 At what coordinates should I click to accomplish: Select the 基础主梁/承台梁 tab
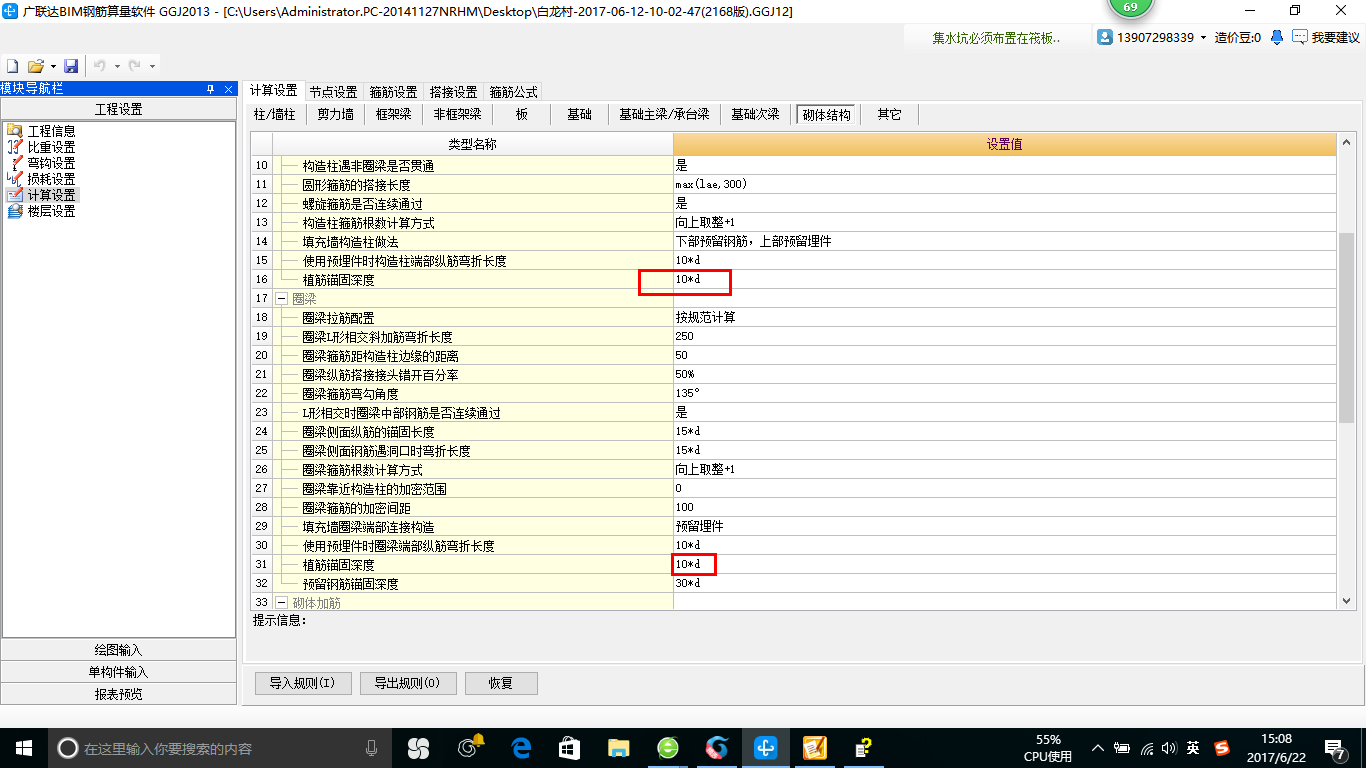click(664, 114)
